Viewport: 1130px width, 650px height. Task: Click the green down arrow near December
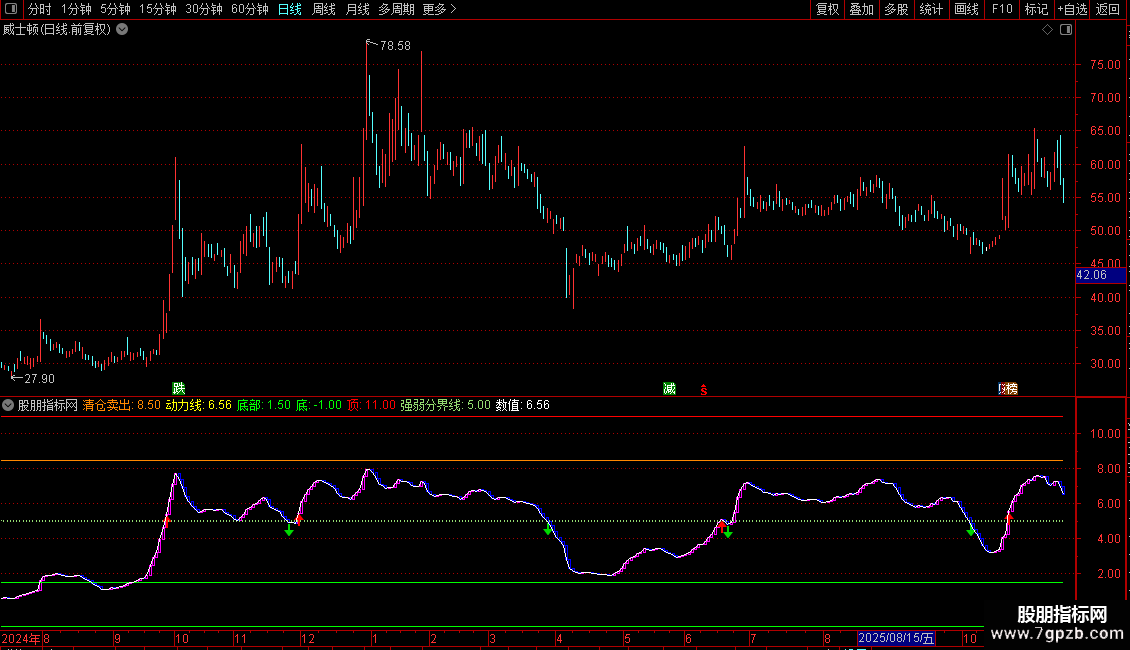pyautogui.click(x=289, y=530)
